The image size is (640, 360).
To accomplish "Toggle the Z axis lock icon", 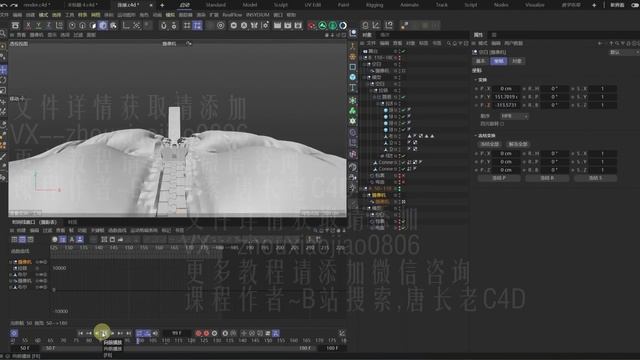I will pos(49,25).
